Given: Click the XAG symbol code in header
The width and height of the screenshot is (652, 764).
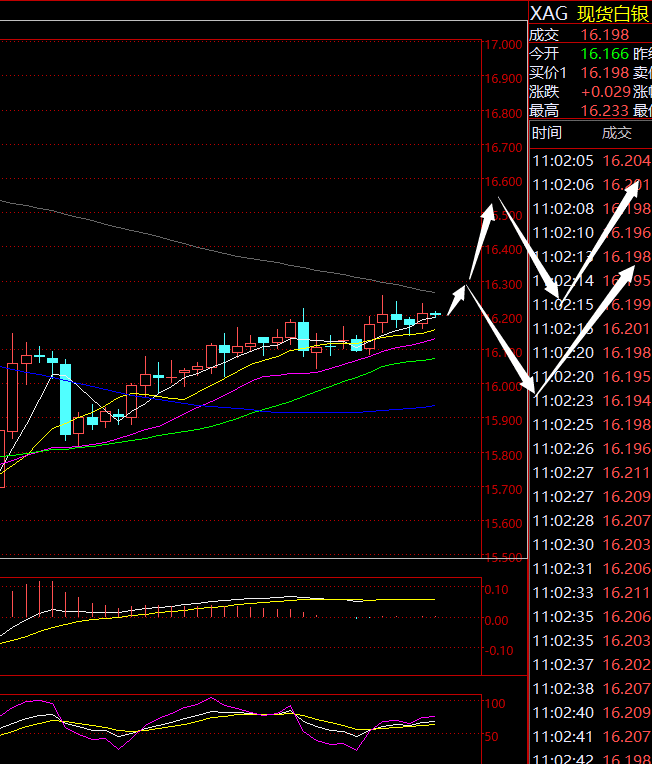Looking at the screenshot, I should (x=549, y=13).
